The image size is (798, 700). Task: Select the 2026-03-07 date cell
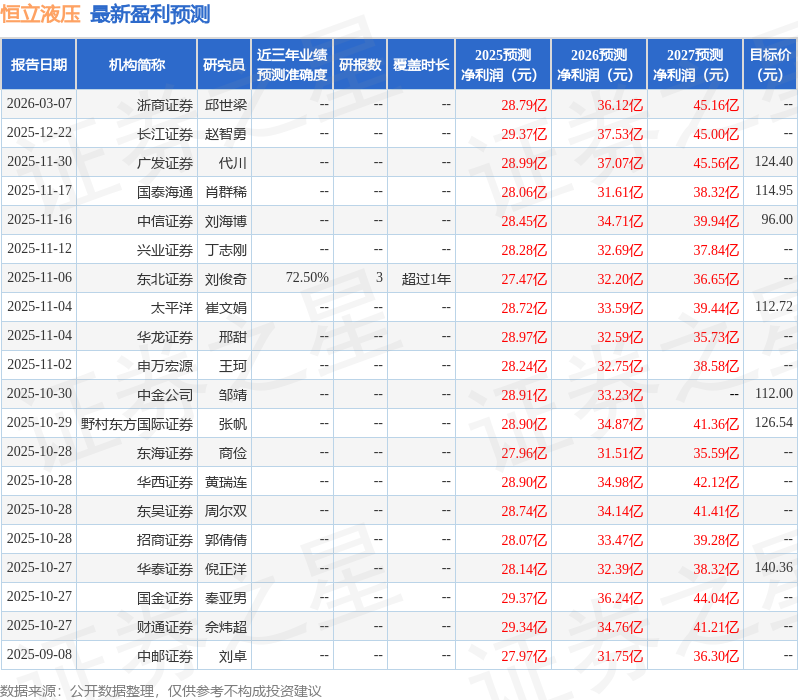[x=39, y=104]
